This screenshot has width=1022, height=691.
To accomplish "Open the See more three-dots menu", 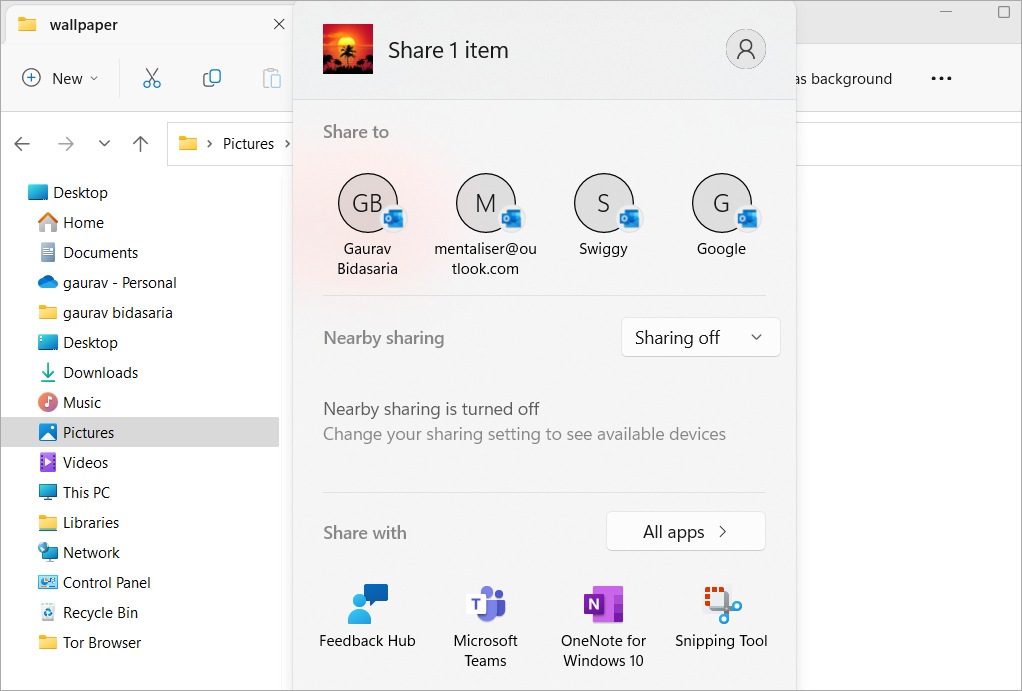I will pos(941,78).
